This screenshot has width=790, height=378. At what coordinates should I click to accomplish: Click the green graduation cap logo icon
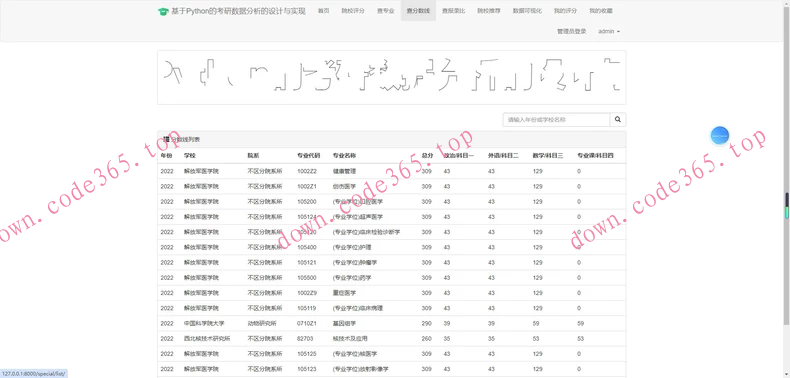tap(162, 11)
